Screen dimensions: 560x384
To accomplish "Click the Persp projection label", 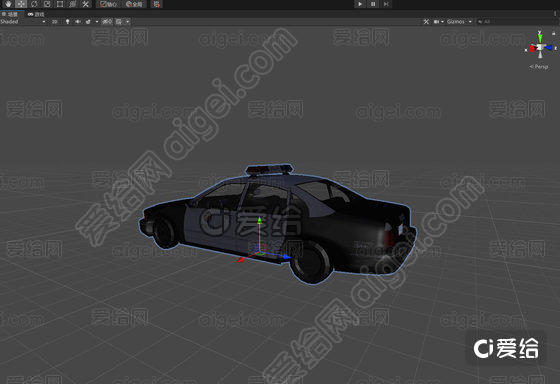I will coord(539,66).
